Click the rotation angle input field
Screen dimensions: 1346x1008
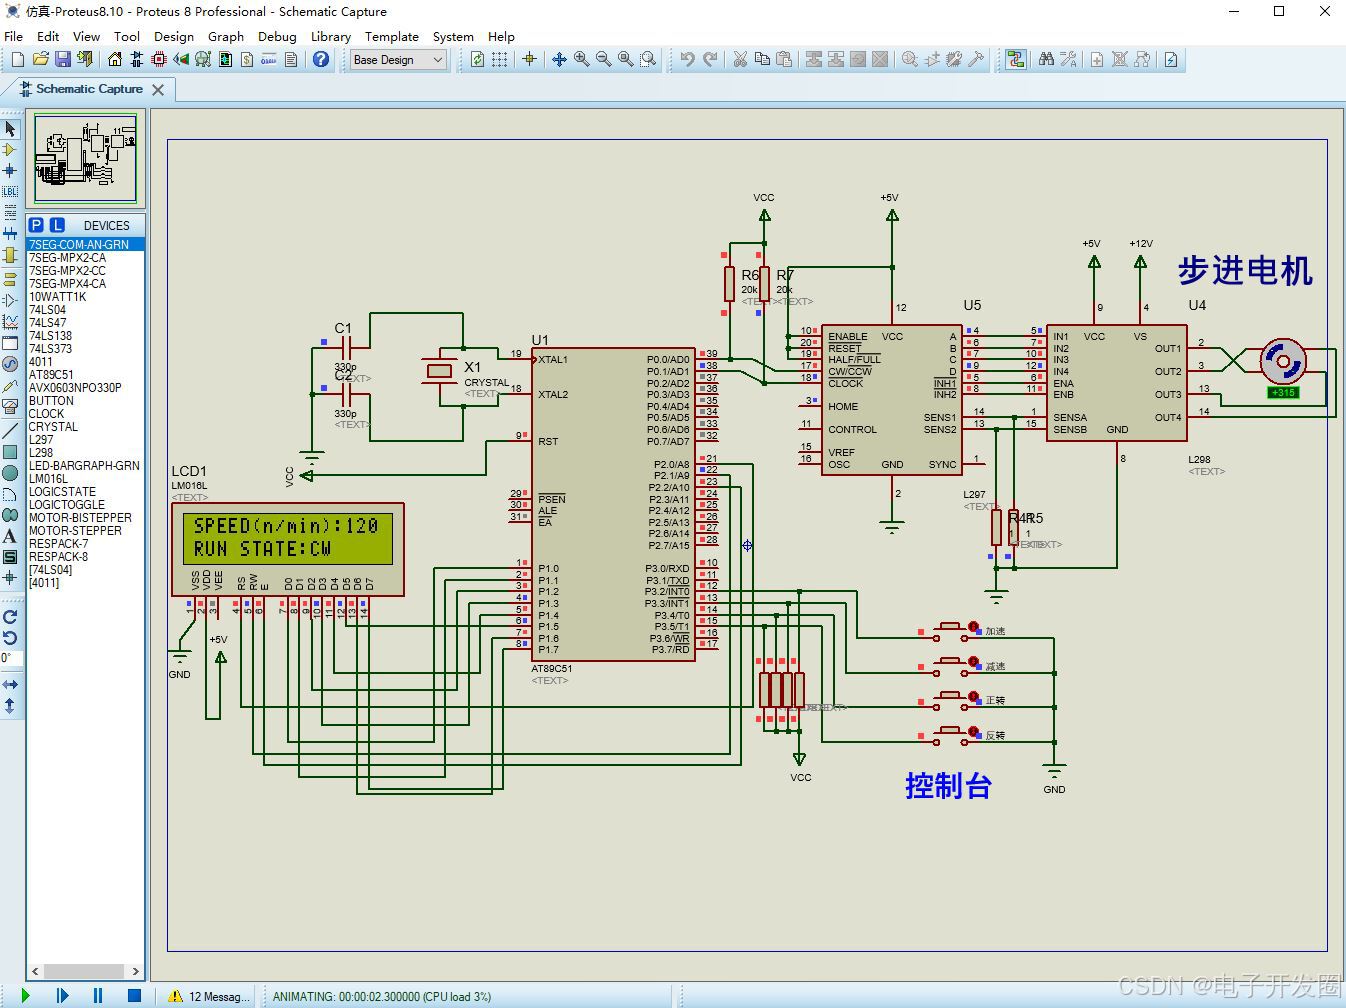tap(10, 658)
